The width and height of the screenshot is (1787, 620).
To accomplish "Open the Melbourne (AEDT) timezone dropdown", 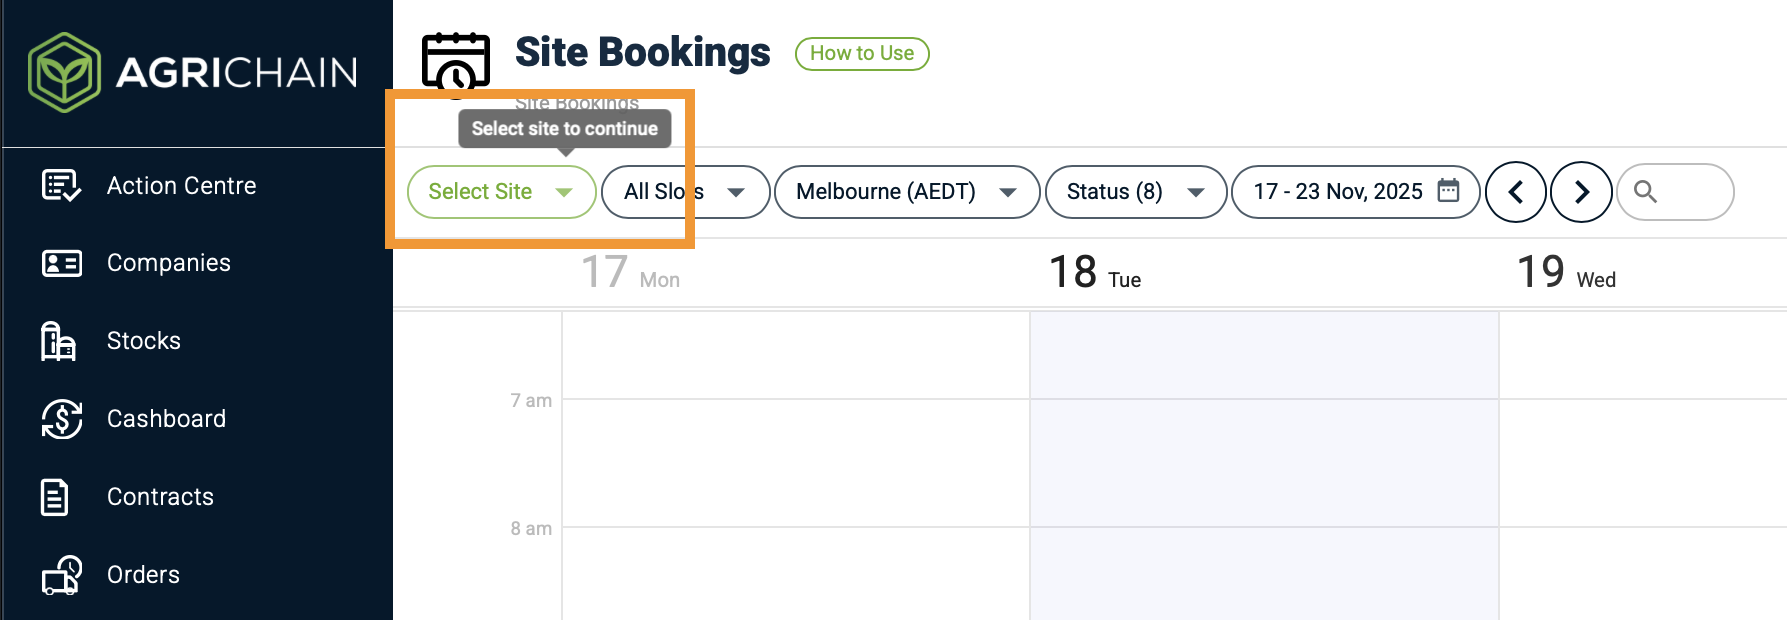I will (906, 192).
